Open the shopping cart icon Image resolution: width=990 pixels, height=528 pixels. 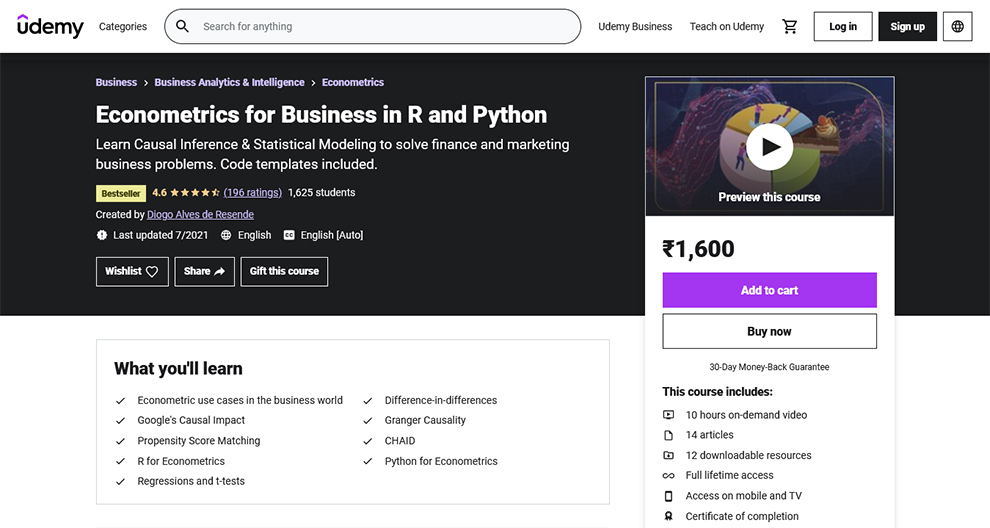[x=790, y=27]
